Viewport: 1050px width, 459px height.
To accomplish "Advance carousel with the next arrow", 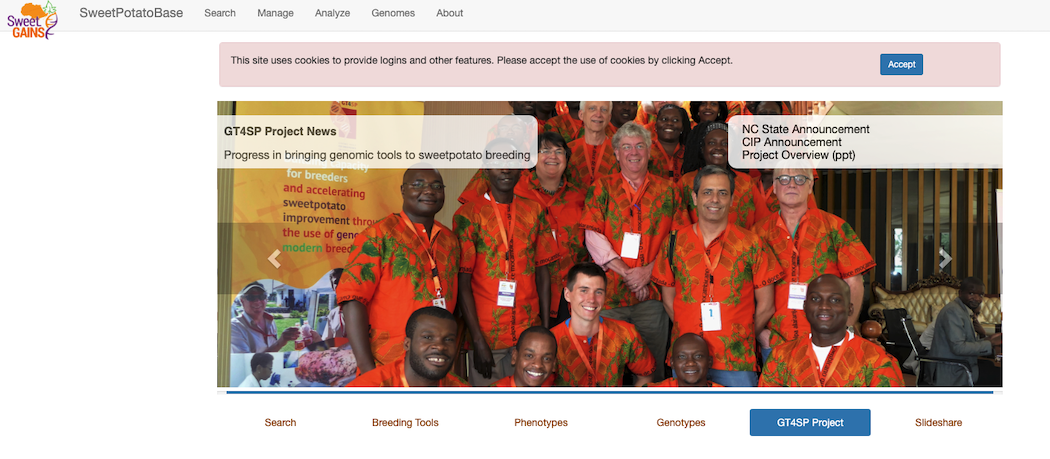I will [945, 259].
